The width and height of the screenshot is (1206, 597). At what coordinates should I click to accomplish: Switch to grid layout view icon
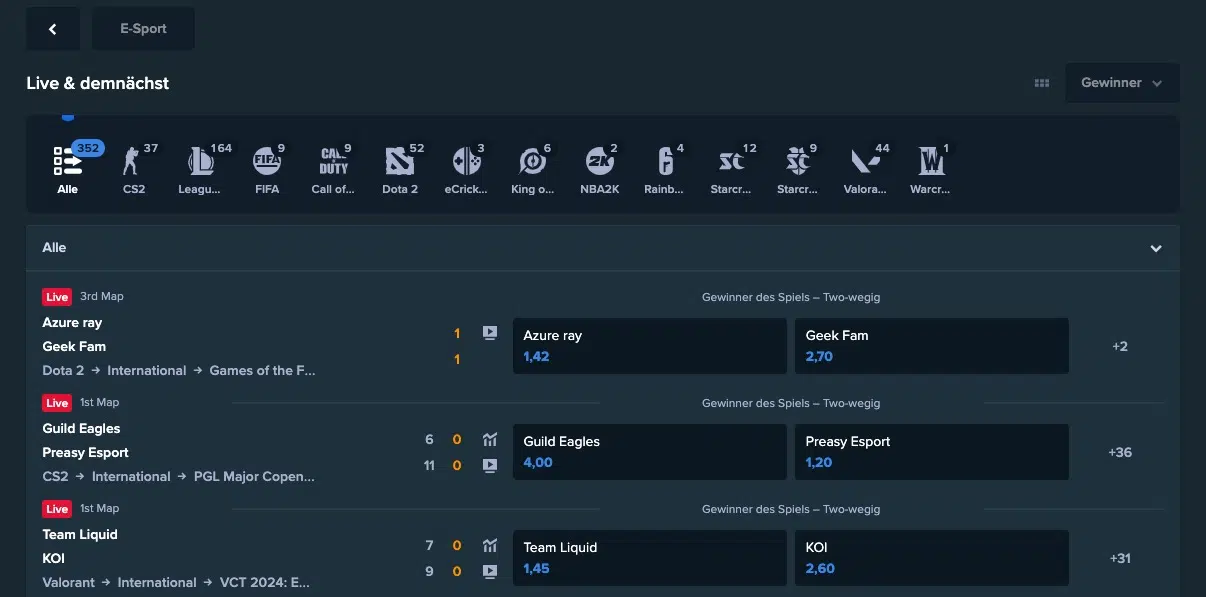click(x=1041, y=83)
